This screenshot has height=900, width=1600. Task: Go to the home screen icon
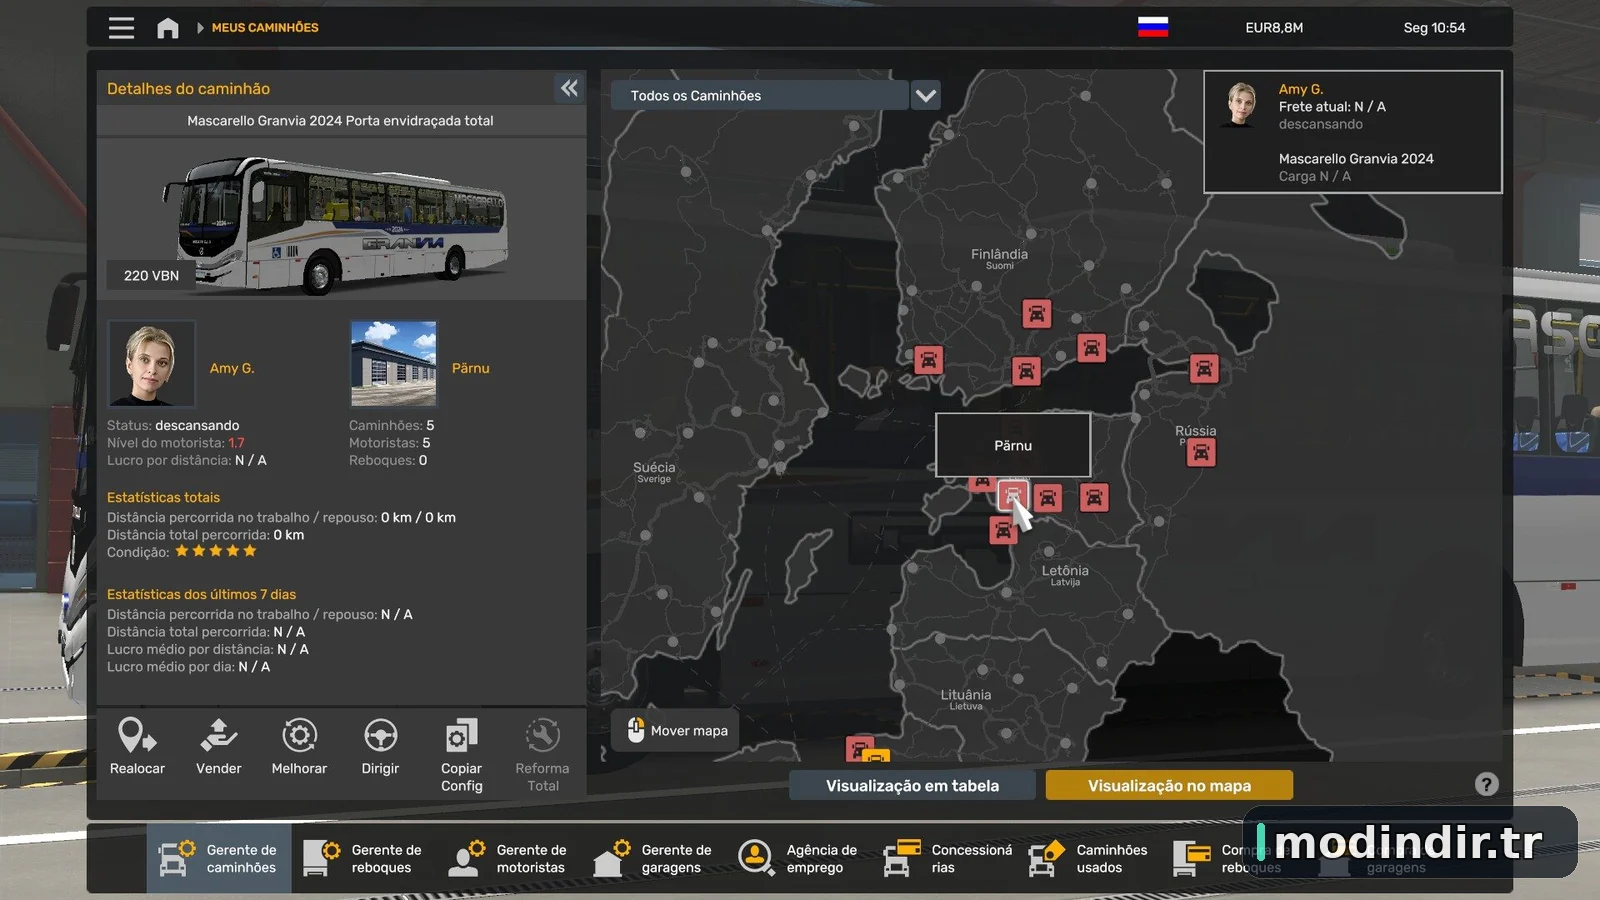click(x=168, y=28)
